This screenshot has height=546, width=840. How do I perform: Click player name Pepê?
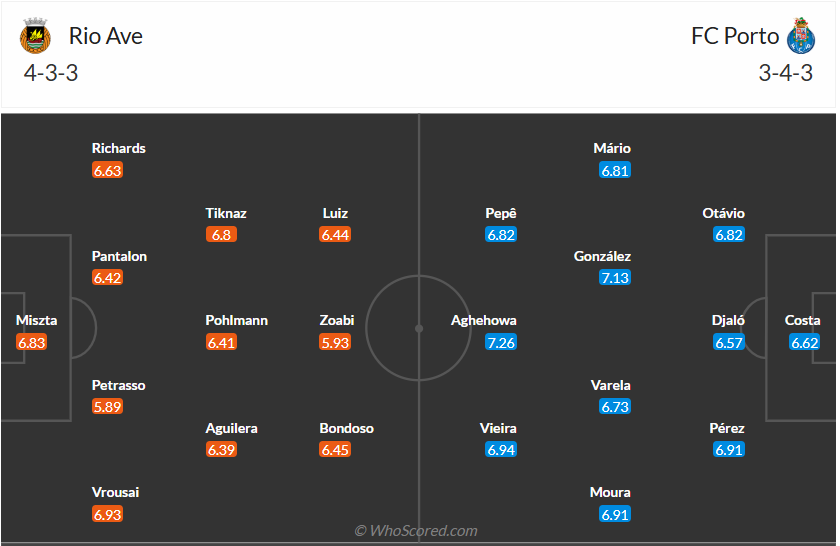coord(501,213)
